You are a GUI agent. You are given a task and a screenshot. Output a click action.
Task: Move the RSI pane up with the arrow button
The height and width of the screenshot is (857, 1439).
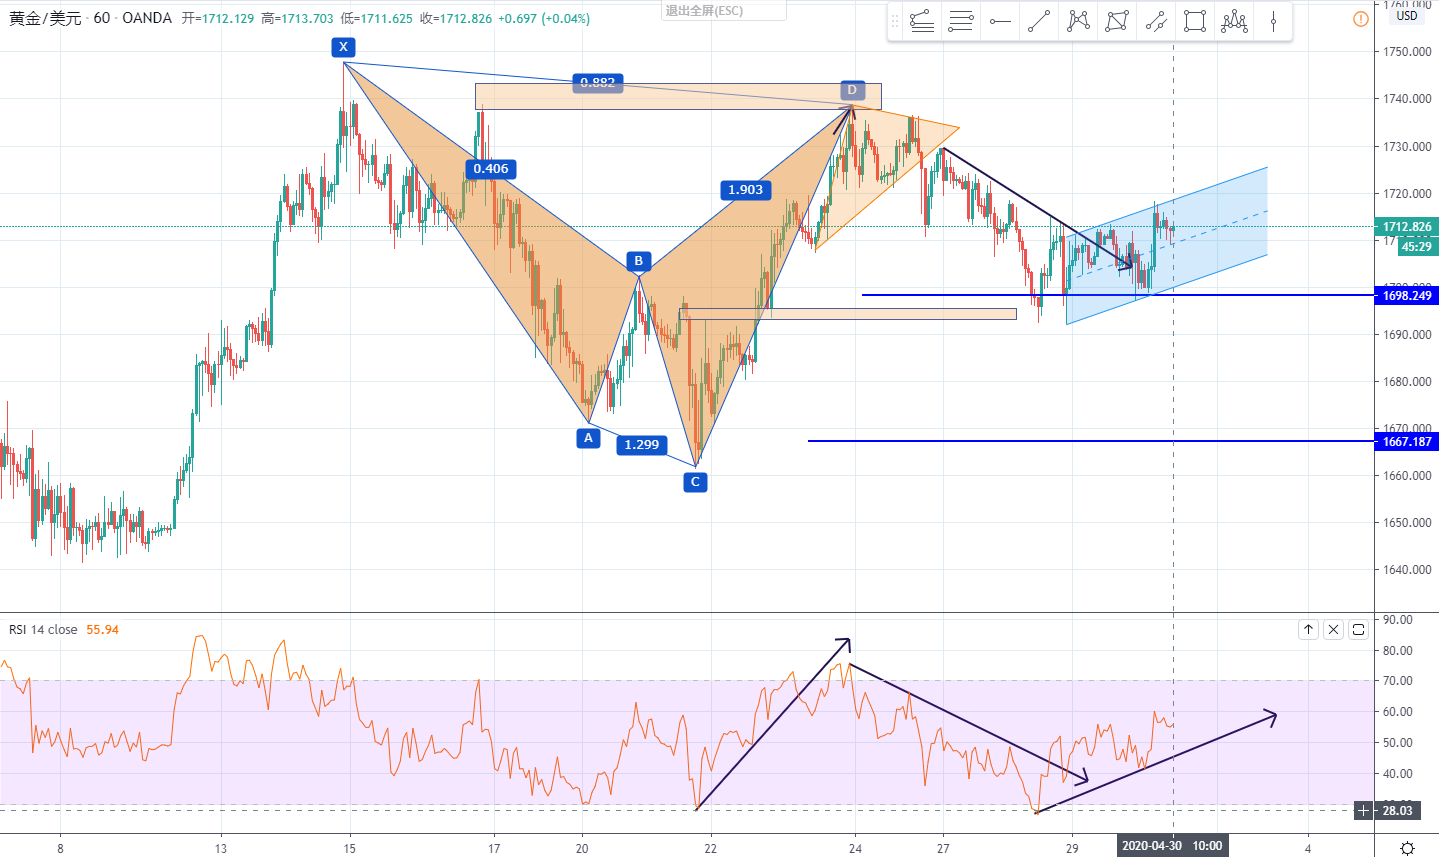point(1308,629)
